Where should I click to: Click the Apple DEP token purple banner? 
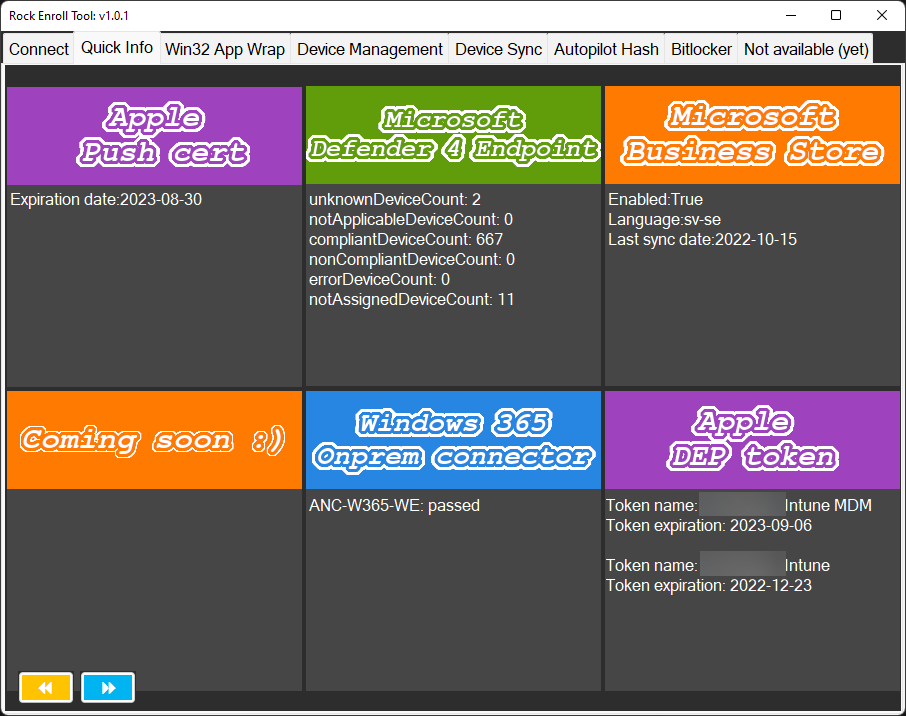(751, 440)
